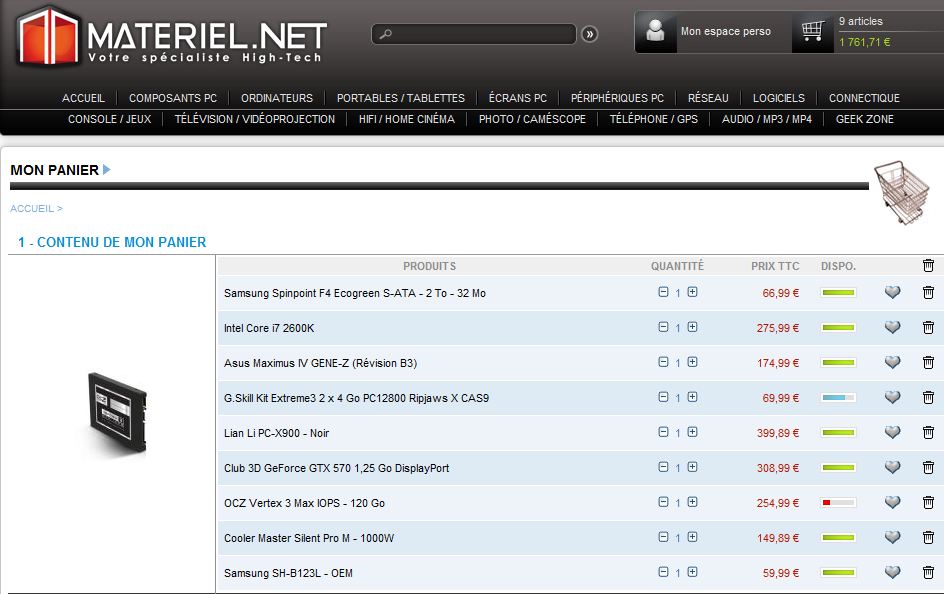Decrease quantity of Cooler Master Silent Pro M
The height and width of the screenshot is (594, 944).
coord(663,538)
